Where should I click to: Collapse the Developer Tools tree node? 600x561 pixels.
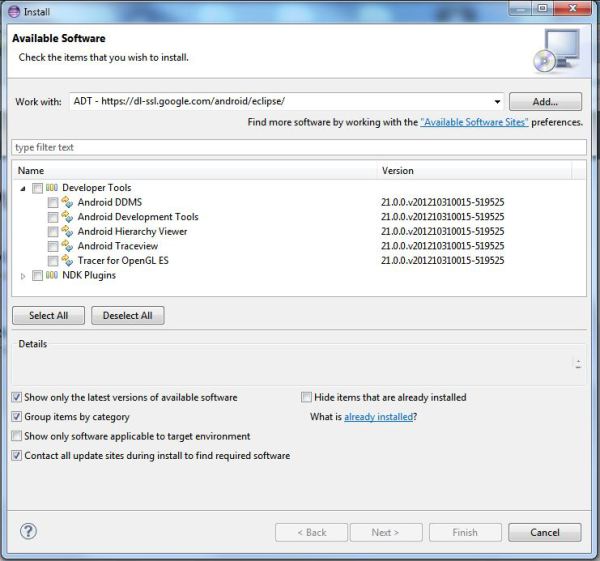click(23, 188)
